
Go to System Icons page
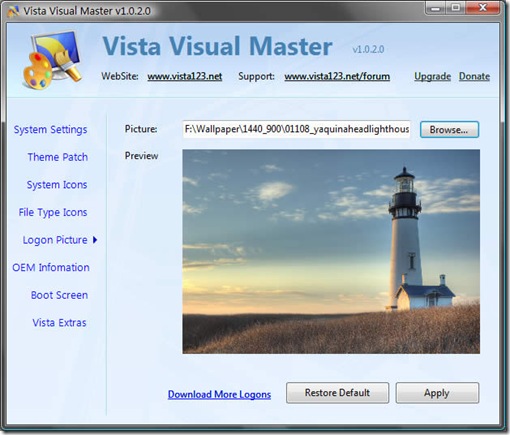[57, 185]
